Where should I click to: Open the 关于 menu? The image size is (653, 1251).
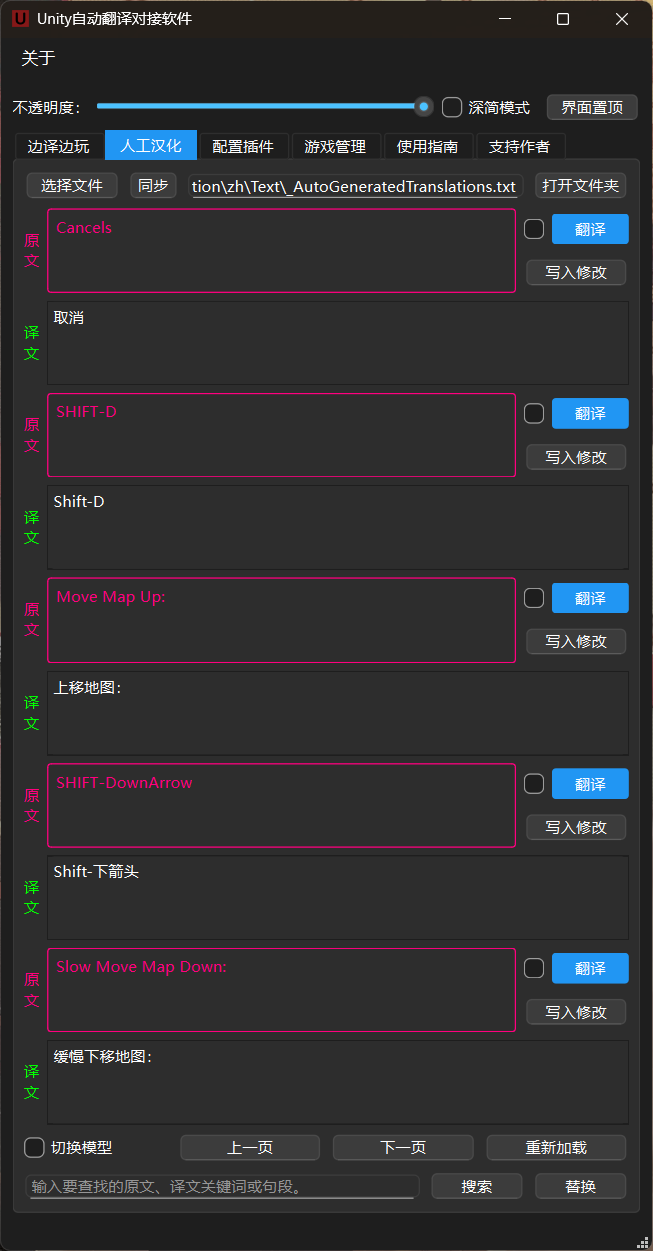(x=38, y=58)
